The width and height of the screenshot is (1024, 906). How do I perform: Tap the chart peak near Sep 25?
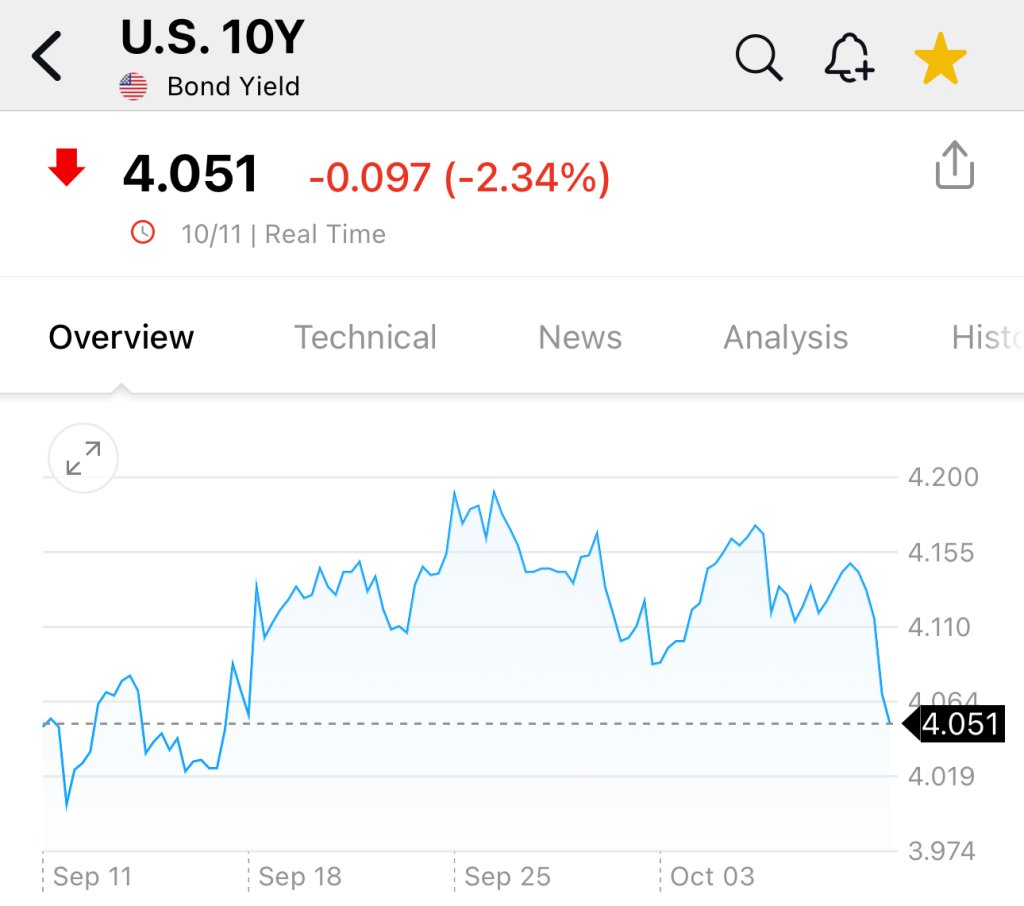click(x=494, y=492)
